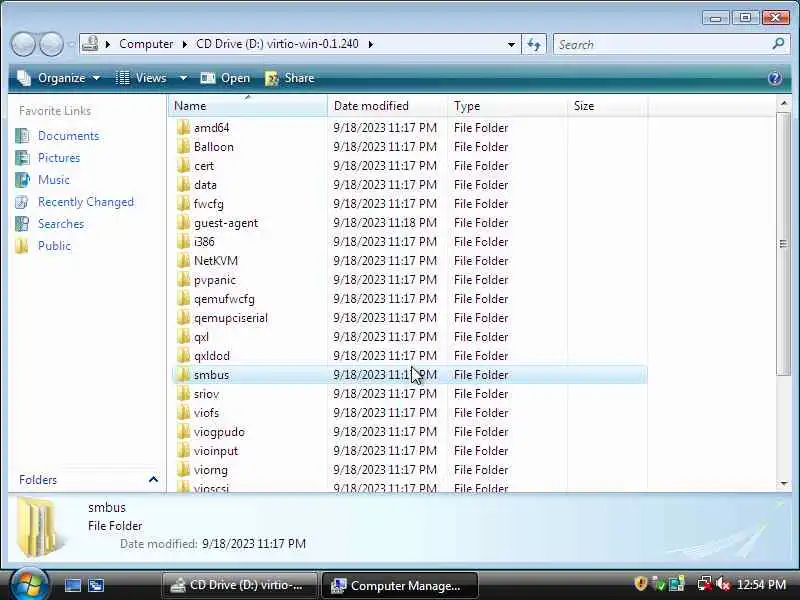This screenshot has height=600, width=800.
Task: Click in the Search box
Action: click(662, 44)
